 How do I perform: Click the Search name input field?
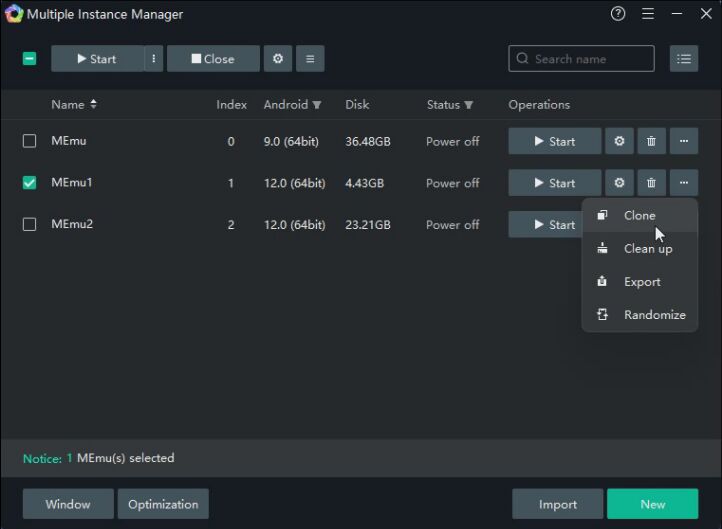tap(590, 59)
